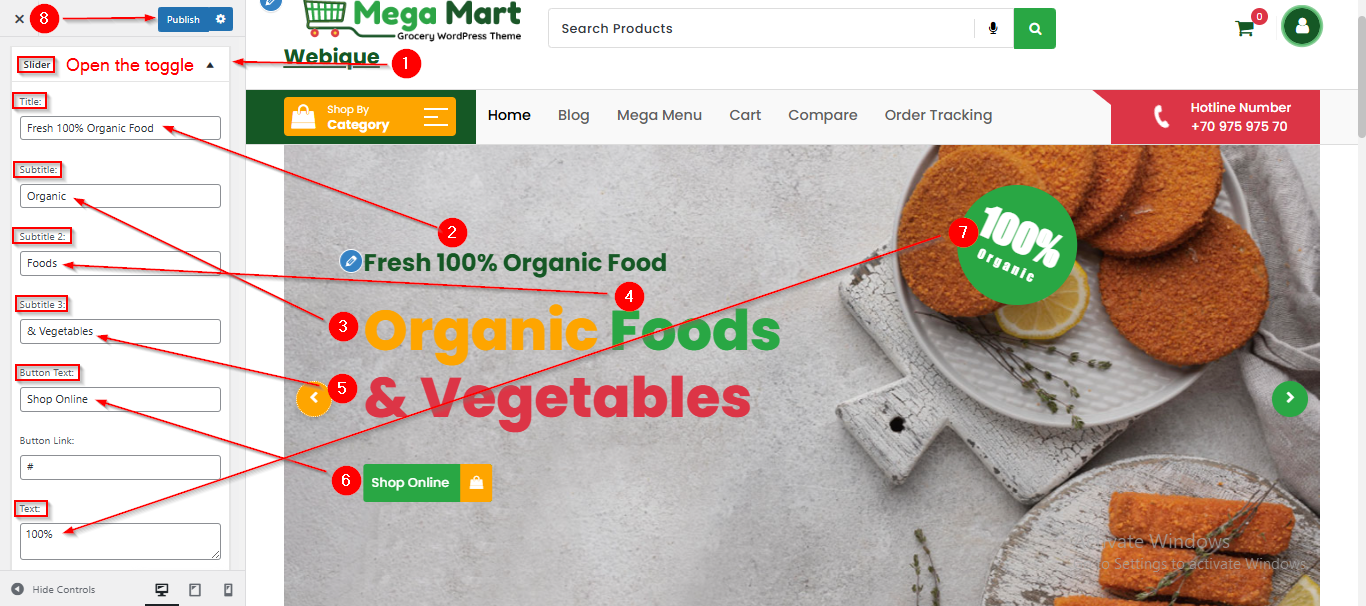The height and width of the screenshot is (606, 1366).
Task: Go to next slide arrow
Action: click(1290, 398)
